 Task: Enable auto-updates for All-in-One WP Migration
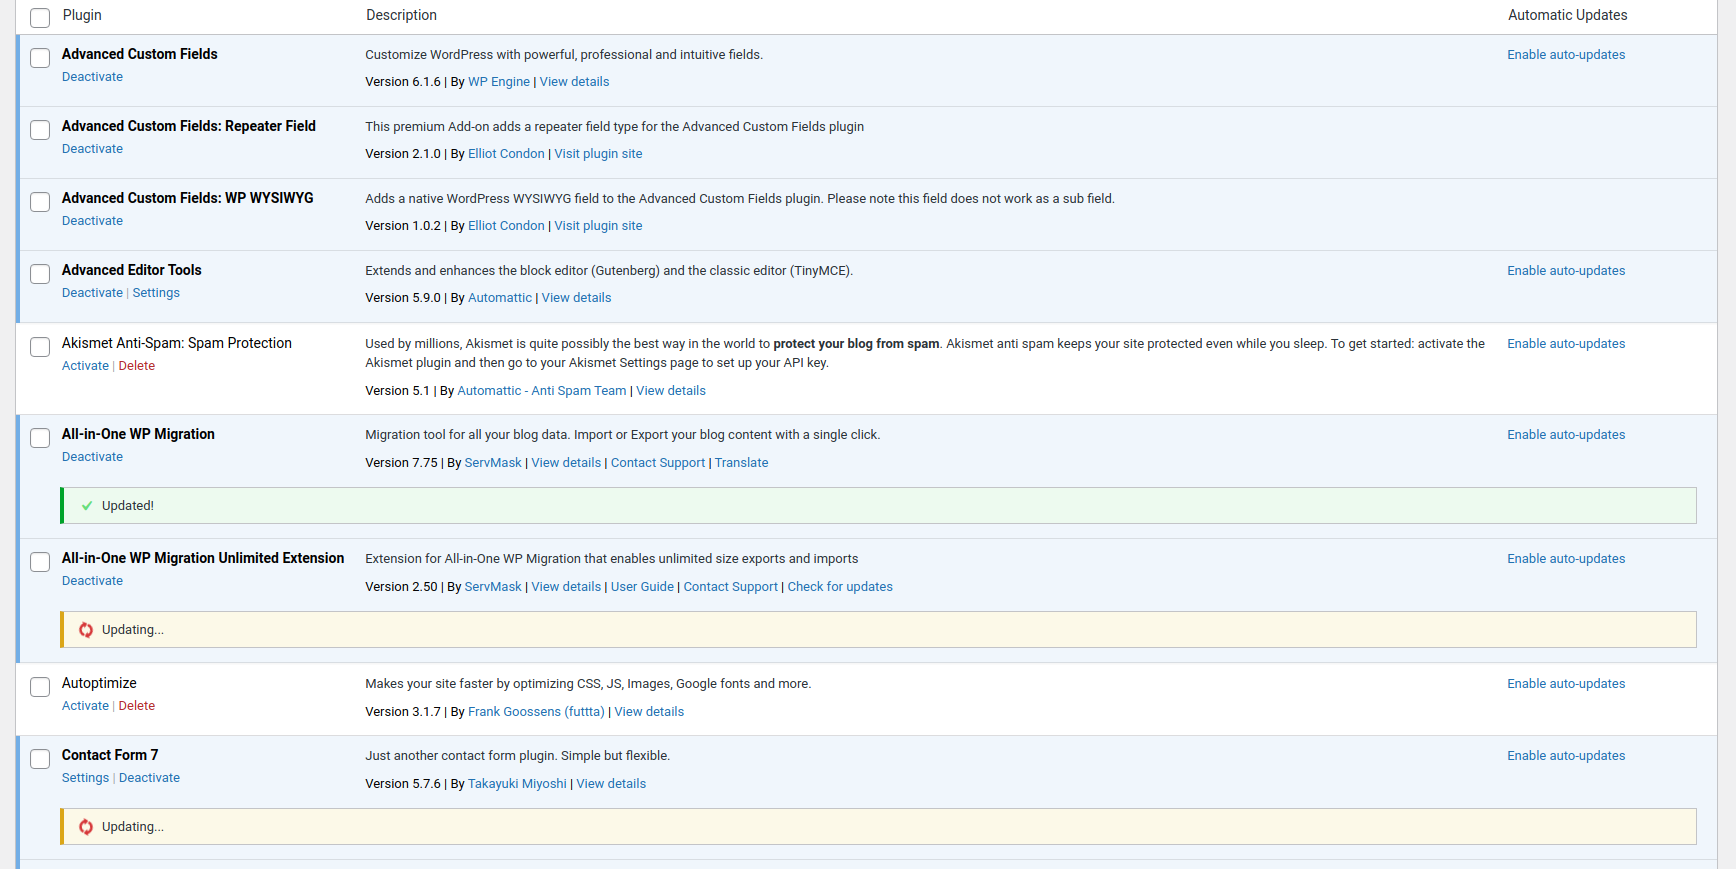click(1565, 435)
